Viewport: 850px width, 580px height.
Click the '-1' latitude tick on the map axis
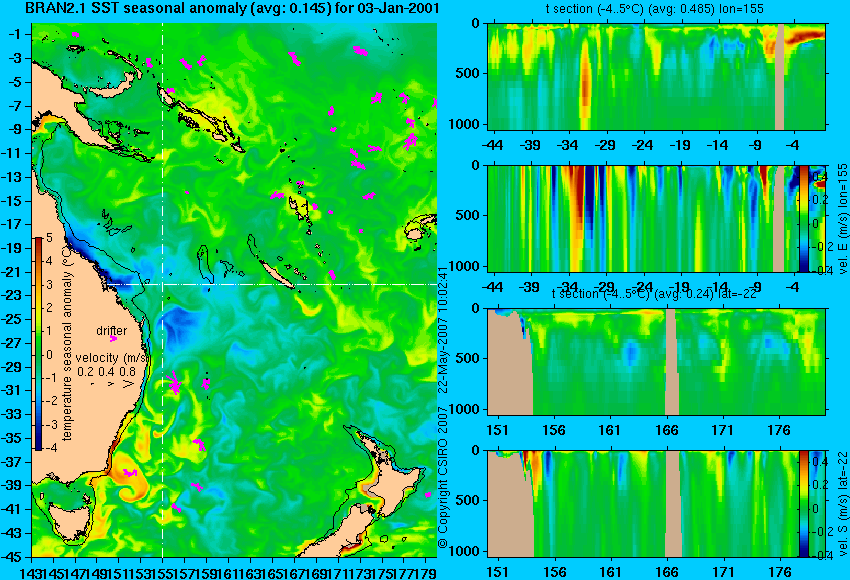15,35
